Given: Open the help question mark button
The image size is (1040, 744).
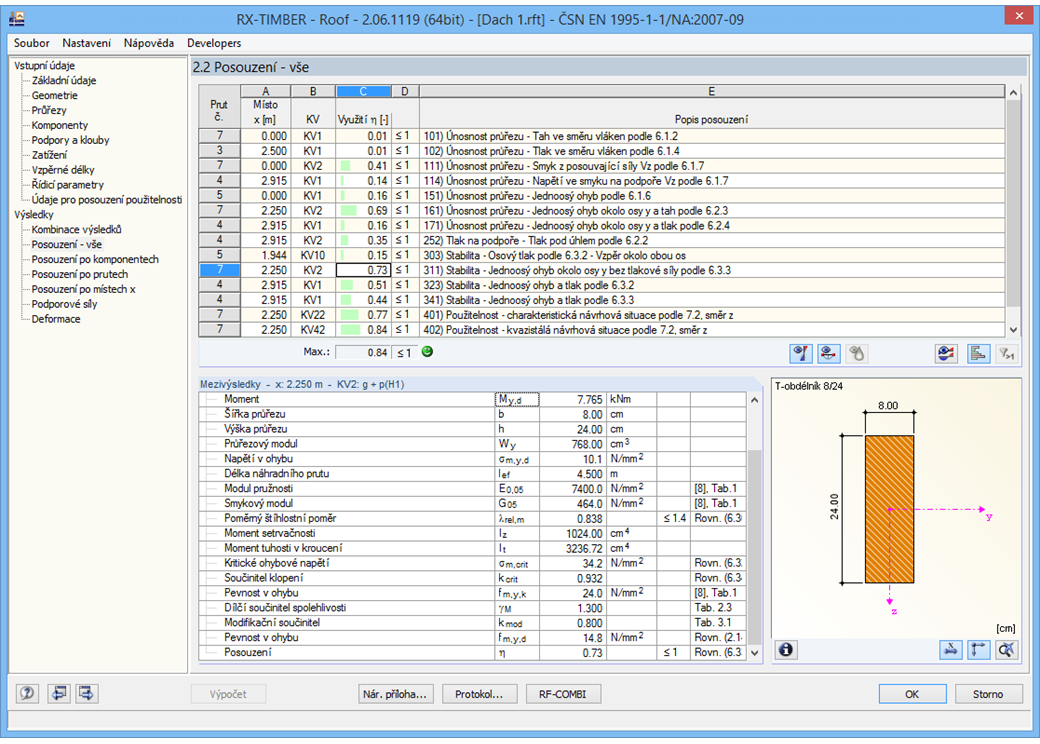Looking at the screenshot, I should 27,694.
